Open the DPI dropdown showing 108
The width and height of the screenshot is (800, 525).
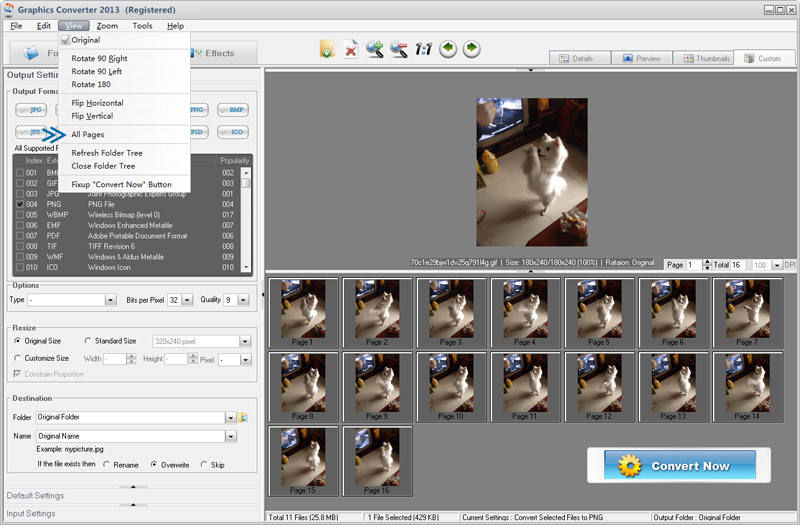(777, 265)
